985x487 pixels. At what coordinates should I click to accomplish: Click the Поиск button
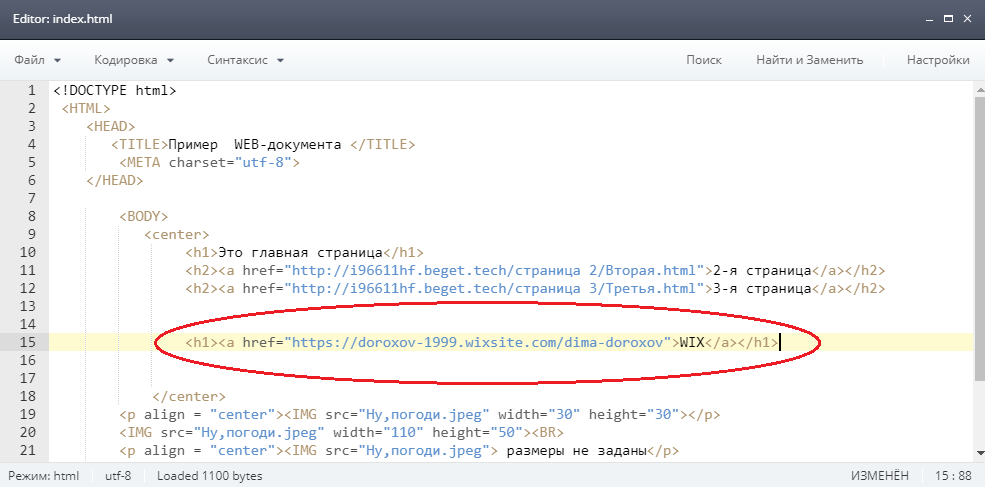tap(704, 60)
